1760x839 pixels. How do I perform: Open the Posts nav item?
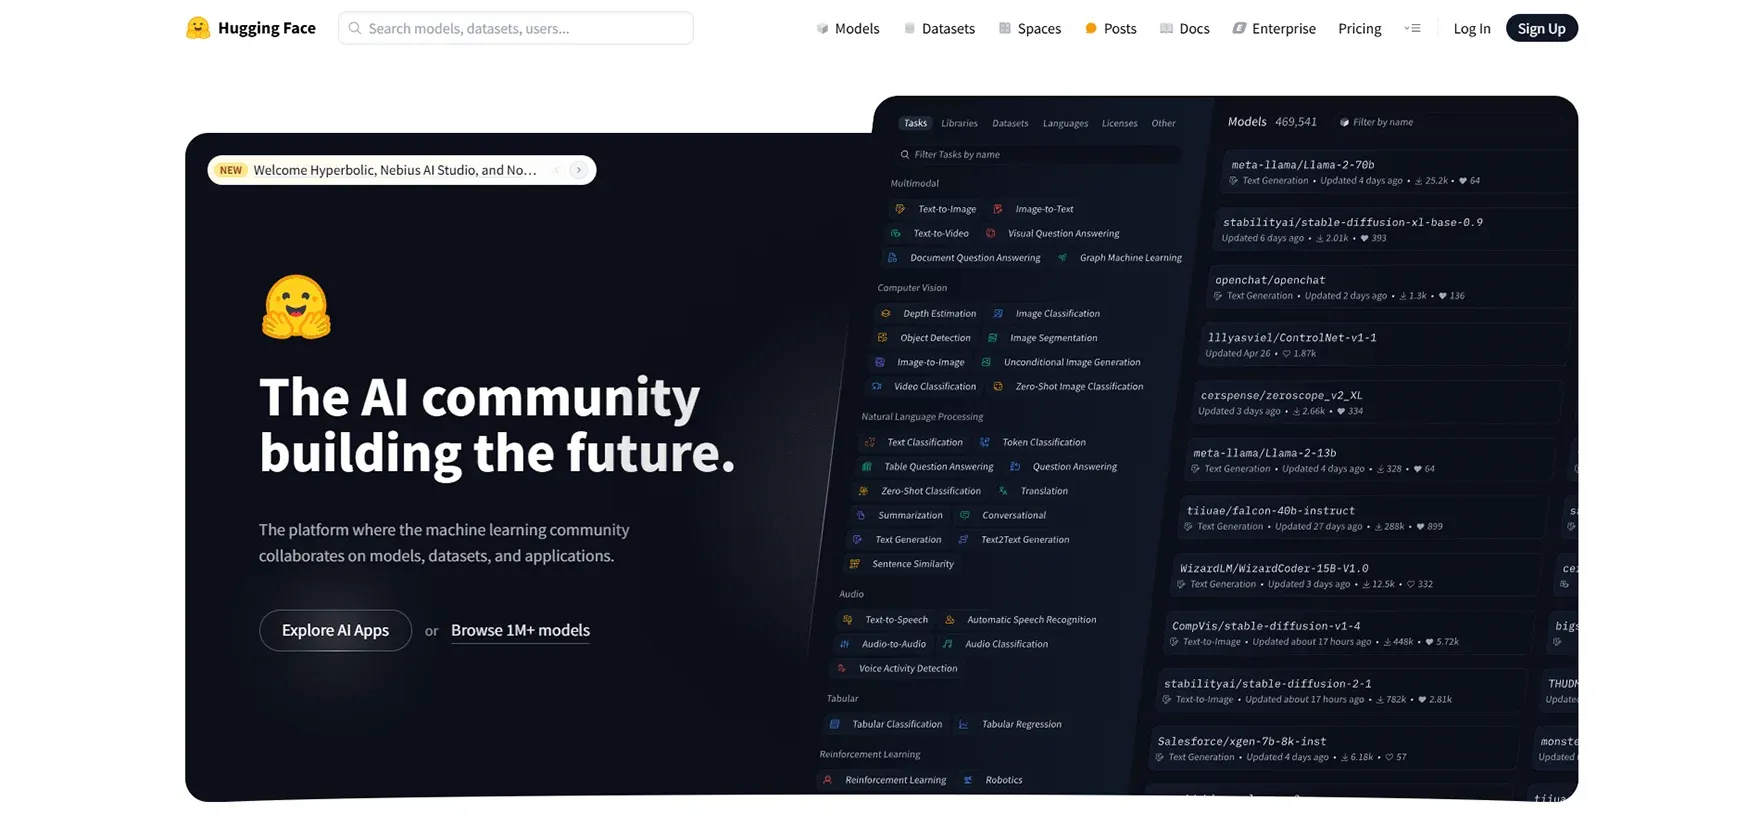pyautogui.click(x=1111, y=28)
